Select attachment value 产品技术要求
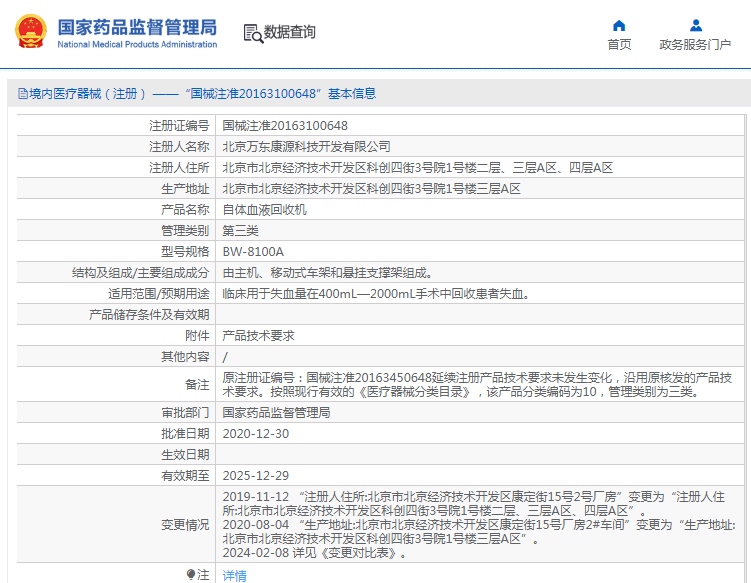The width and height of the screenshot is (751, 583). (x=259, y=336)
